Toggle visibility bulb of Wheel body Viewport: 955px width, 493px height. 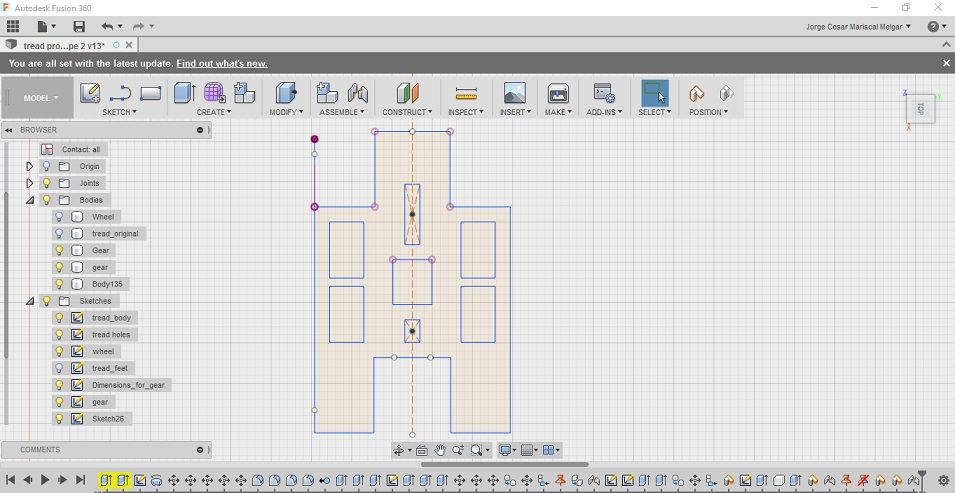click(x=59, y=216)
